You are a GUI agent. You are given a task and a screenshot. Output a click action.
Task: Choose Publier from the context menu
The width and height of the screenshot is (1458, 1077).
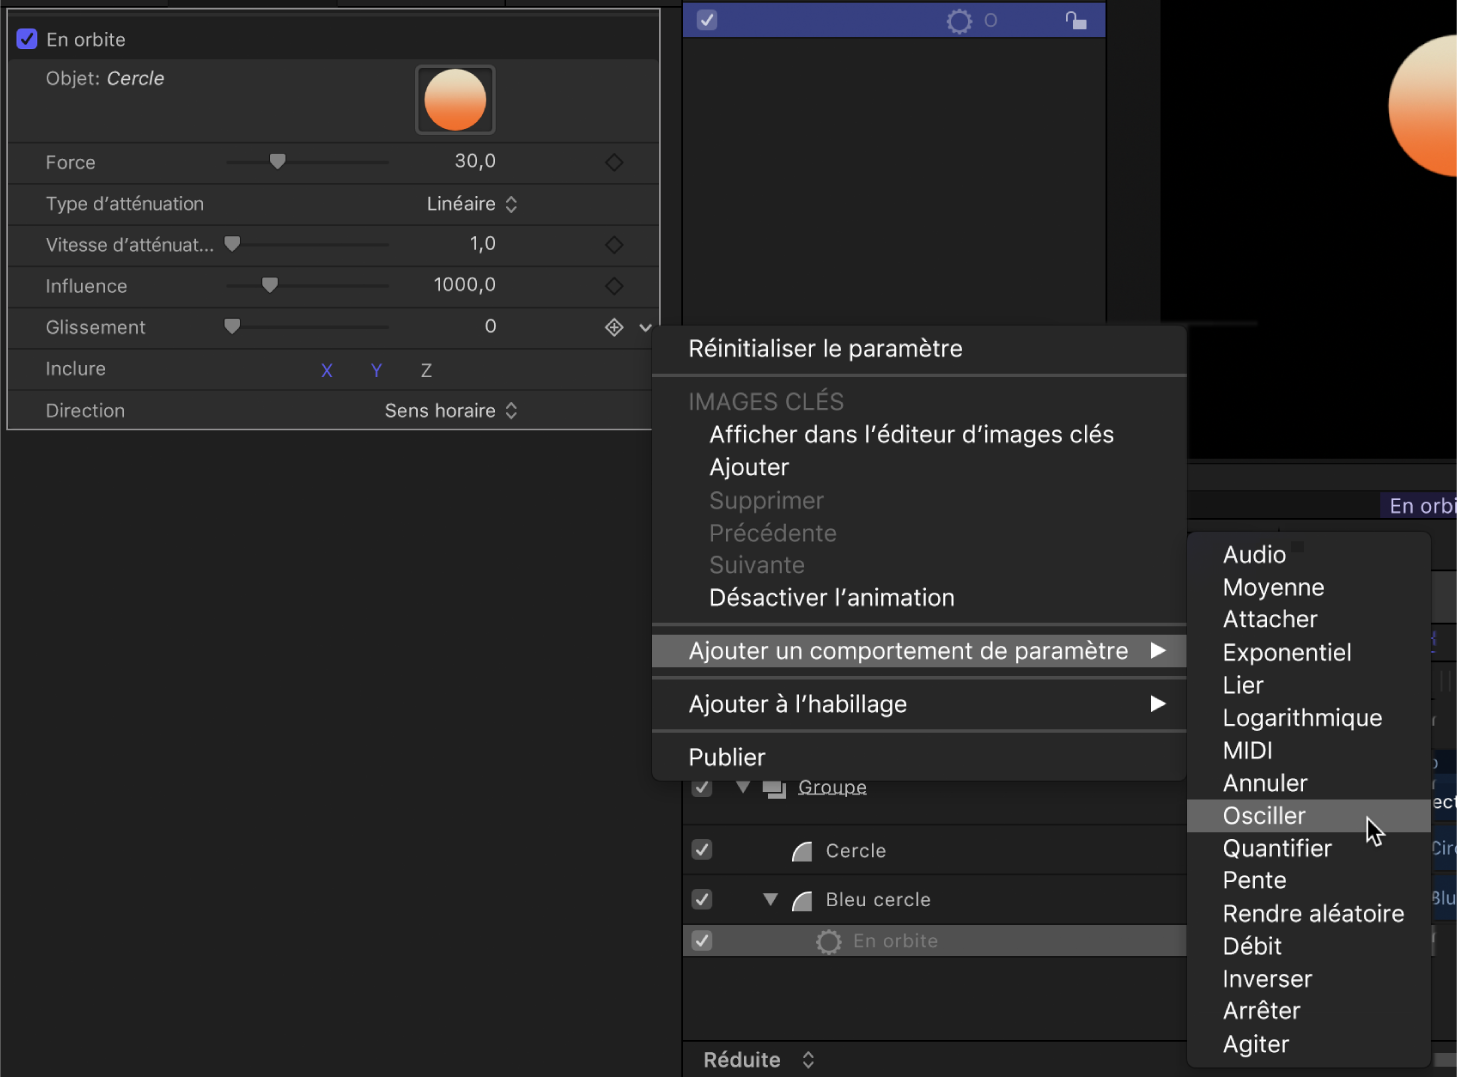pos(727,757)
